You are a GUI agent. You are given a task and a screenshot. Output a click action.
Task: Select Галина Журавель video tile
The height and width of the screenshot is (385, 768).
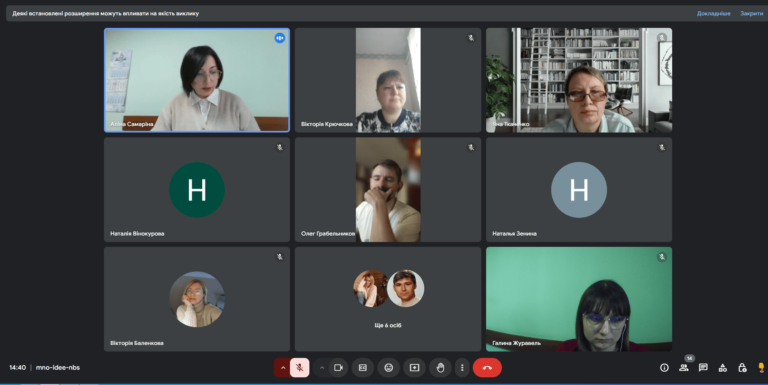pyautogui.click(x=579, y=299)
